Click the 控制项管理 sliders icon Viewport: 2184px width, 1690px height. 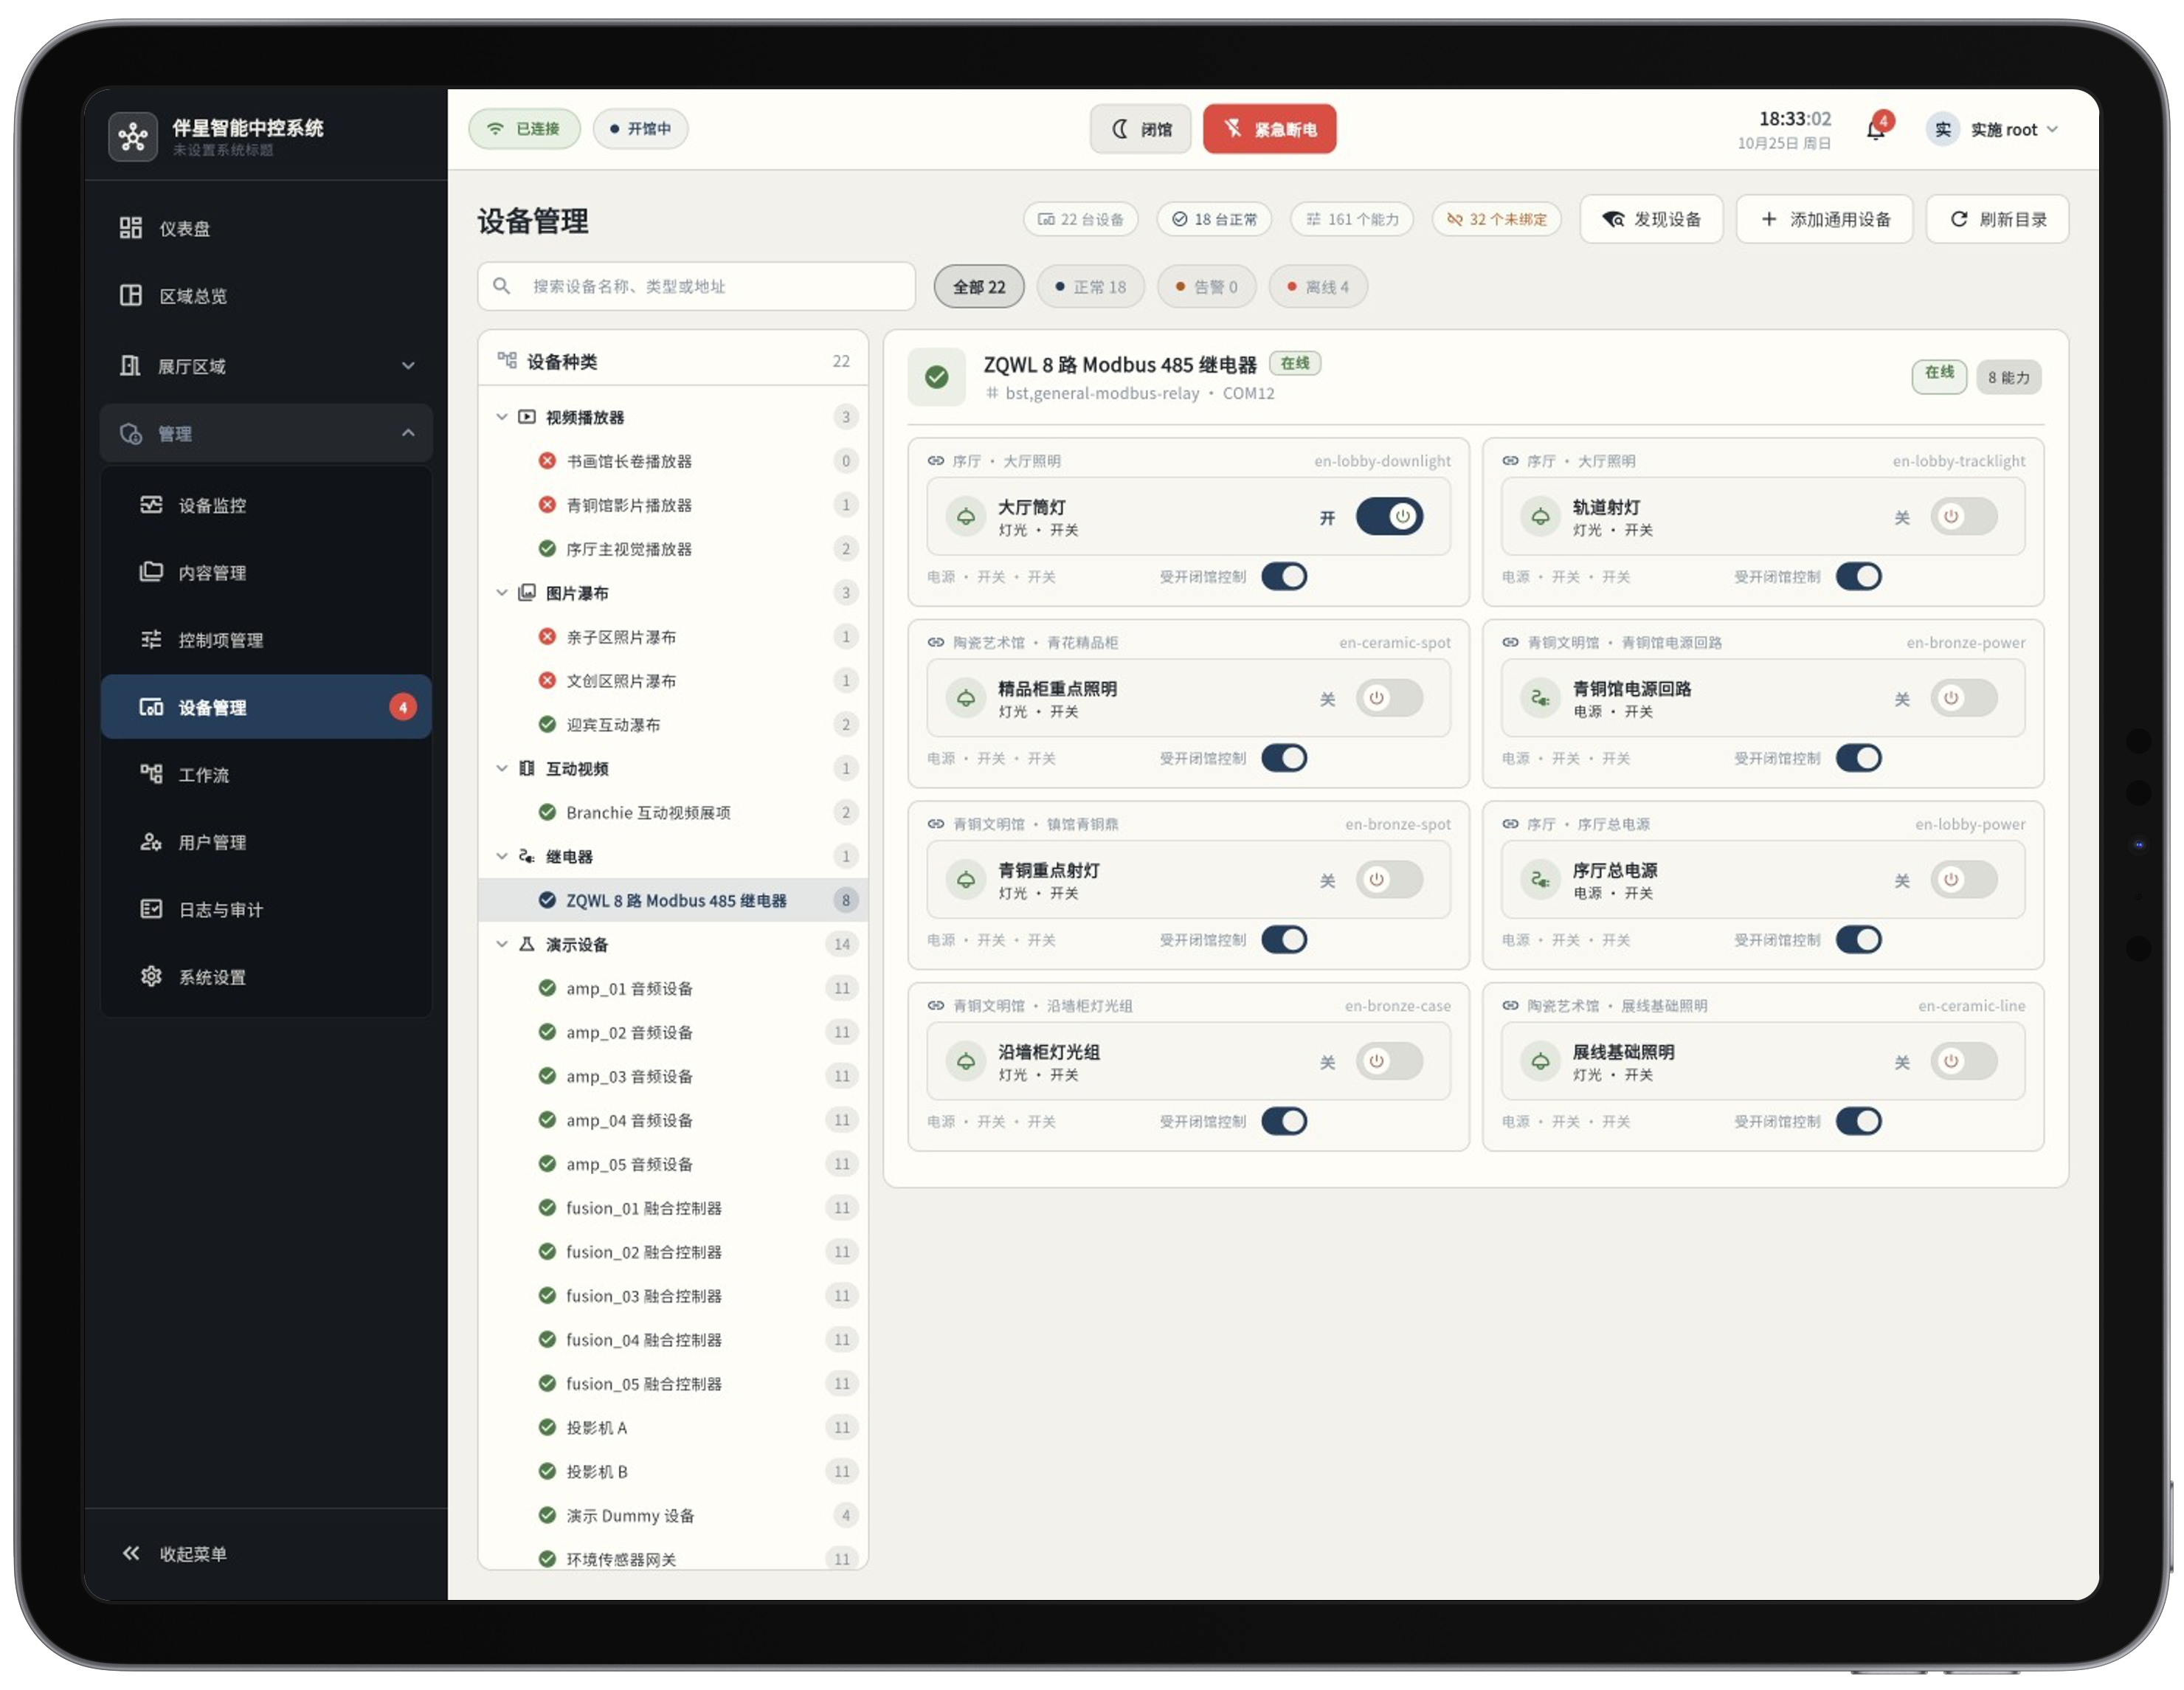click(151, 639)
